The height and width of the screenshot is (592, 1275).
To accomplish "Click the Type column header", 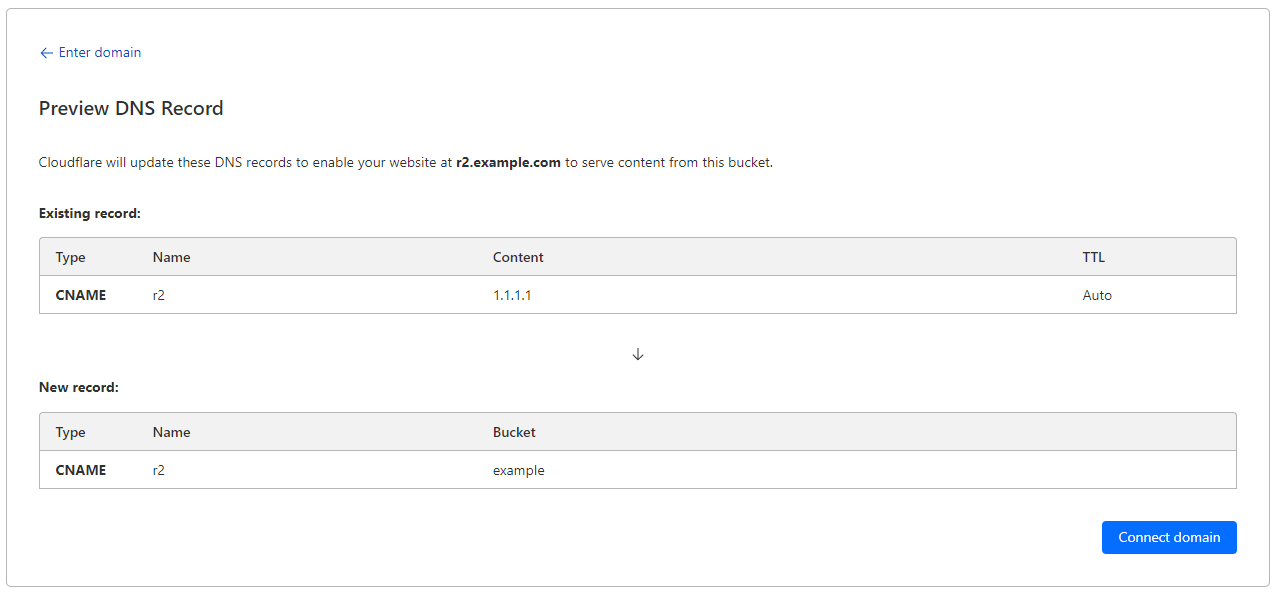I will [70, 257].
